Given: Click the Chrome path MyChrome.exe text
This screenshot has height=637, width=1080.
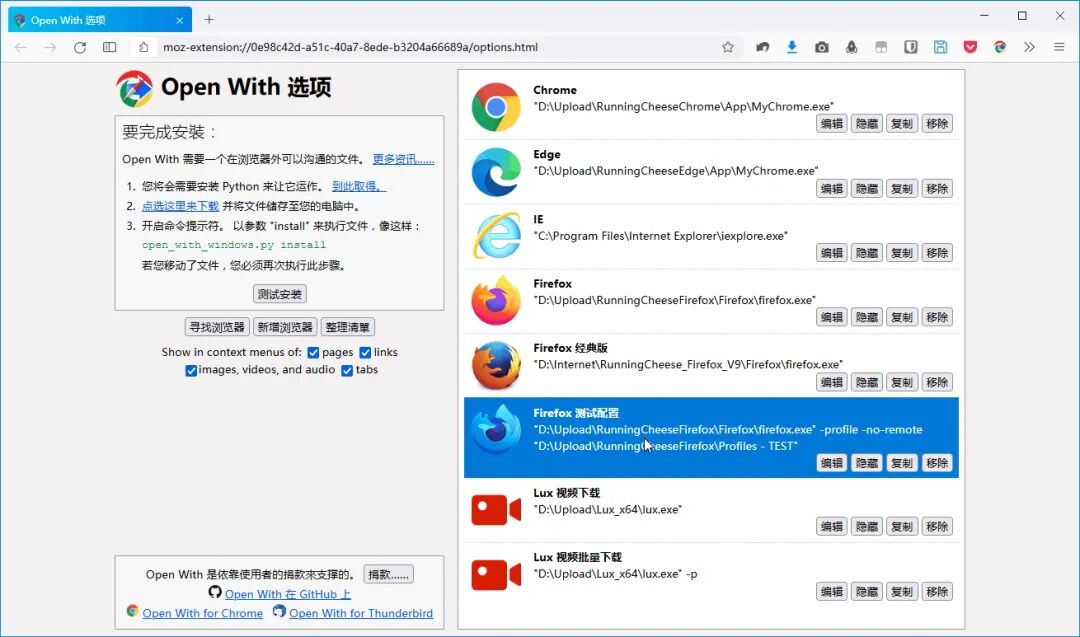Looking at the screenshot, I should [x=683, y=107].
